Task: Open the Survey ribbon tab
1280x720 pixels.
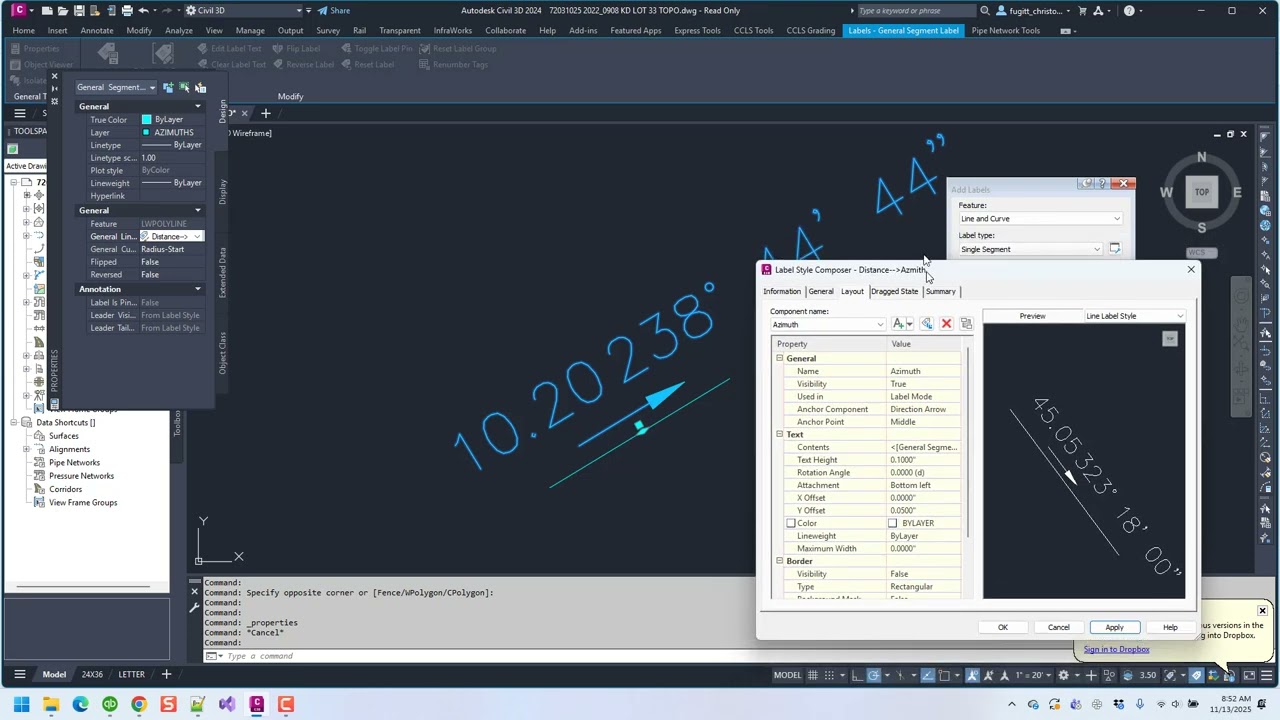Action: pos(328,30)
